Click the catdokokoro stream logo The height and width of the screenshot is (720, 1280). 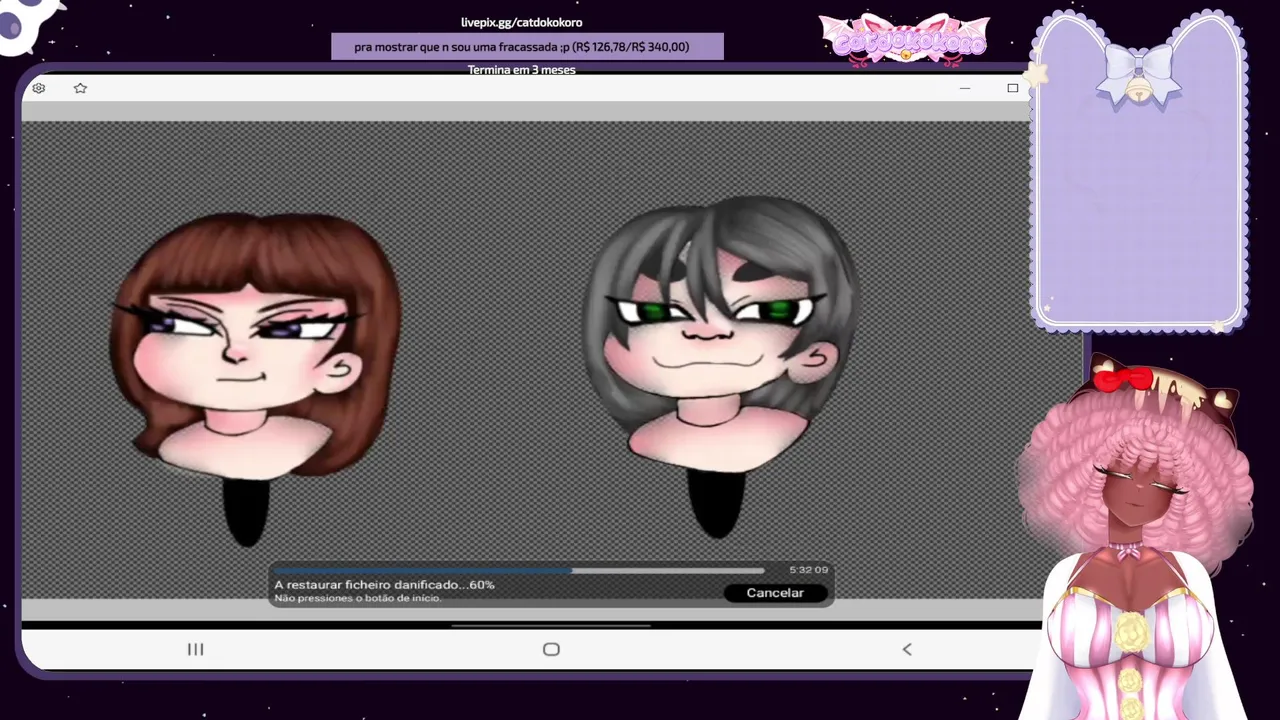click(904, 39)
